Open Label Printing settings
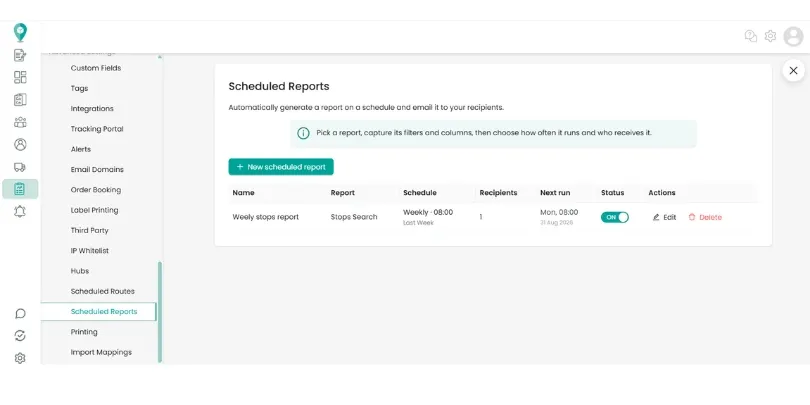 (x=95, y=210)
